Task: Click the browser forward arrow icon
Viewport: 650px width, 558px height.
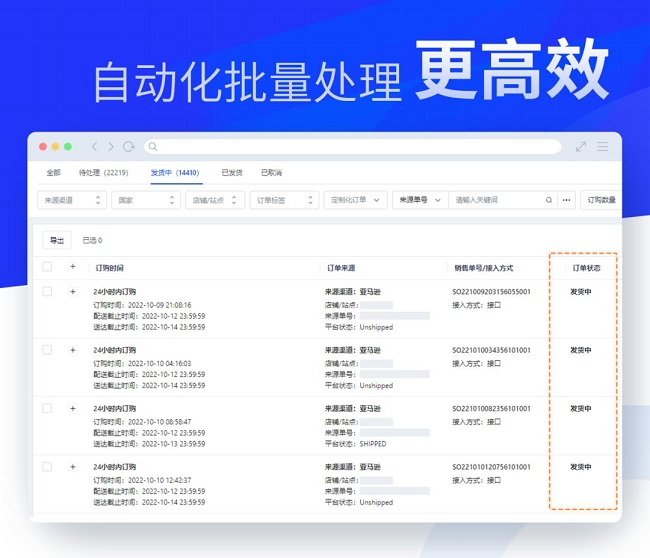Action: coord(111,146)
